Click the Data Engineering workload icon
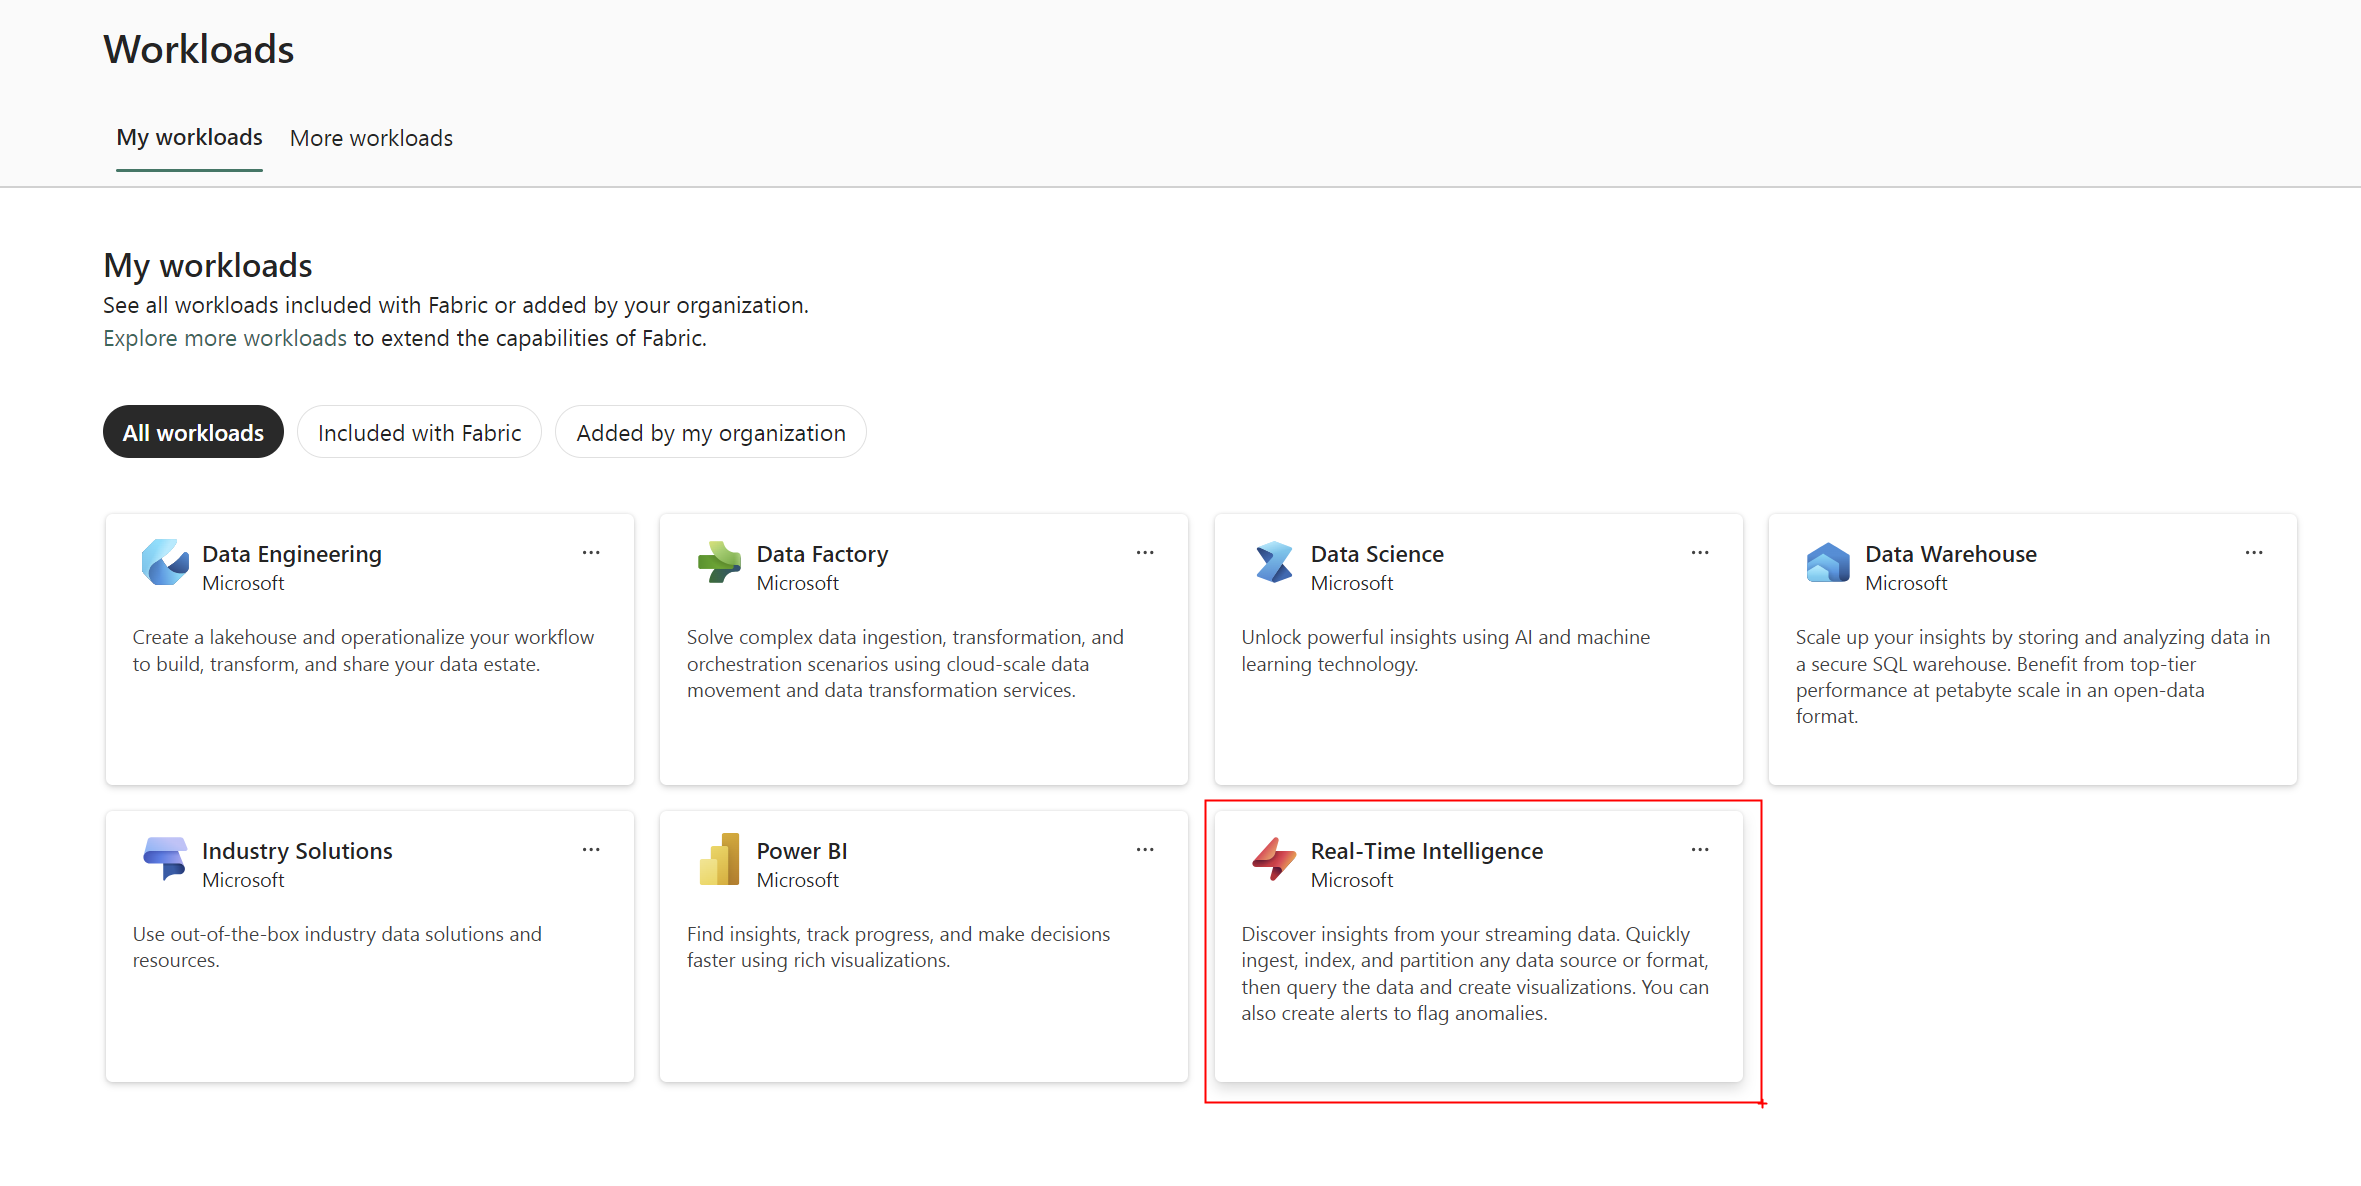Image resolution: width=2361 pixels, height=1186 pixels. tap(165, 562)
